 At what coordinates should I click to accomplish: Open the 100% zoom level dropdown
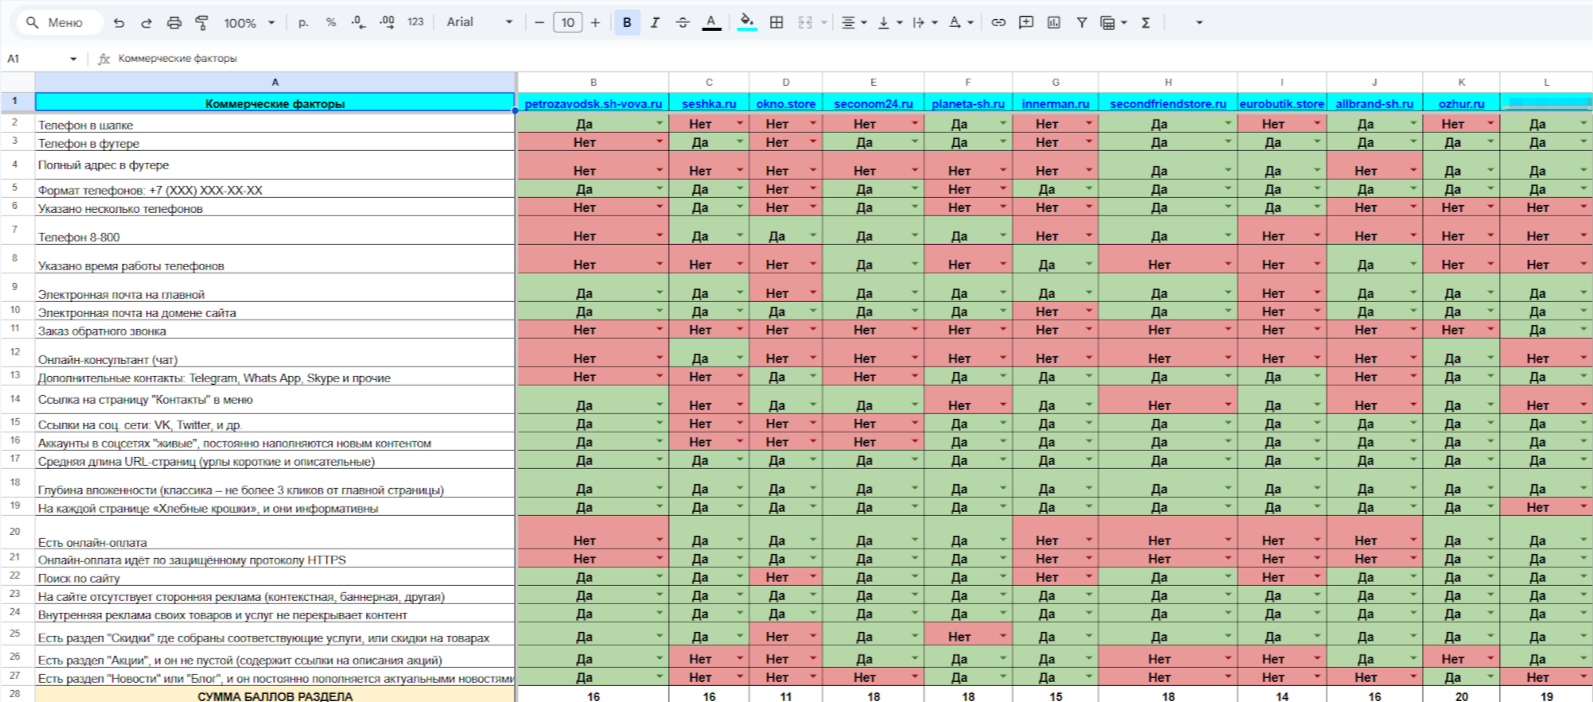pyautogui.click(x=248, y=22)
